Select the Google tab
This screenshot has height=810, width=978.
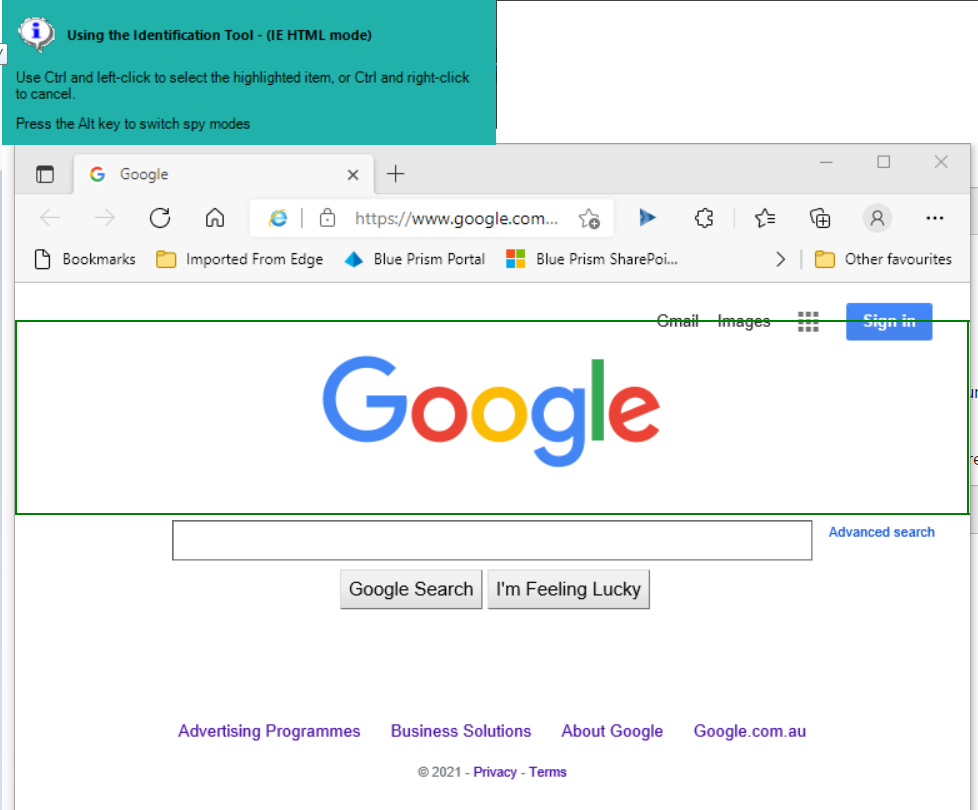[224, 174]
